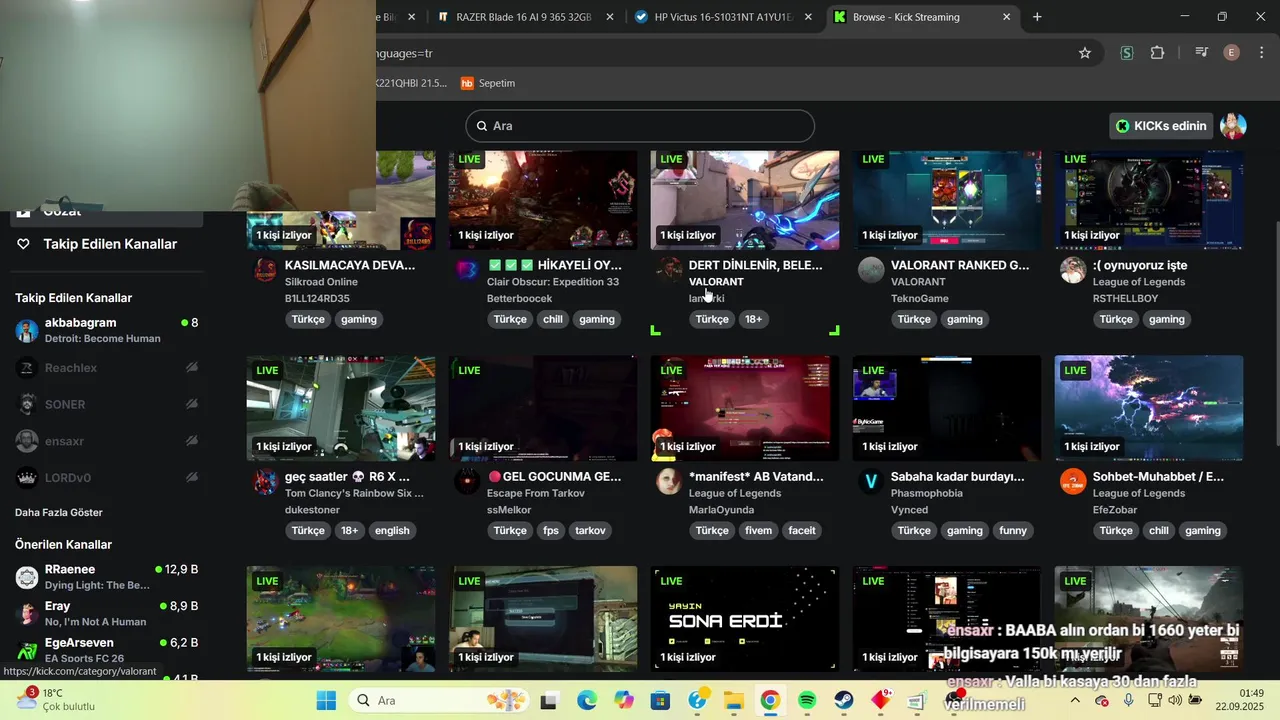This screenshot has height=720, width=1280.
Task: Open EfeZobar channel avatar
Action: tap(1074, 481)
